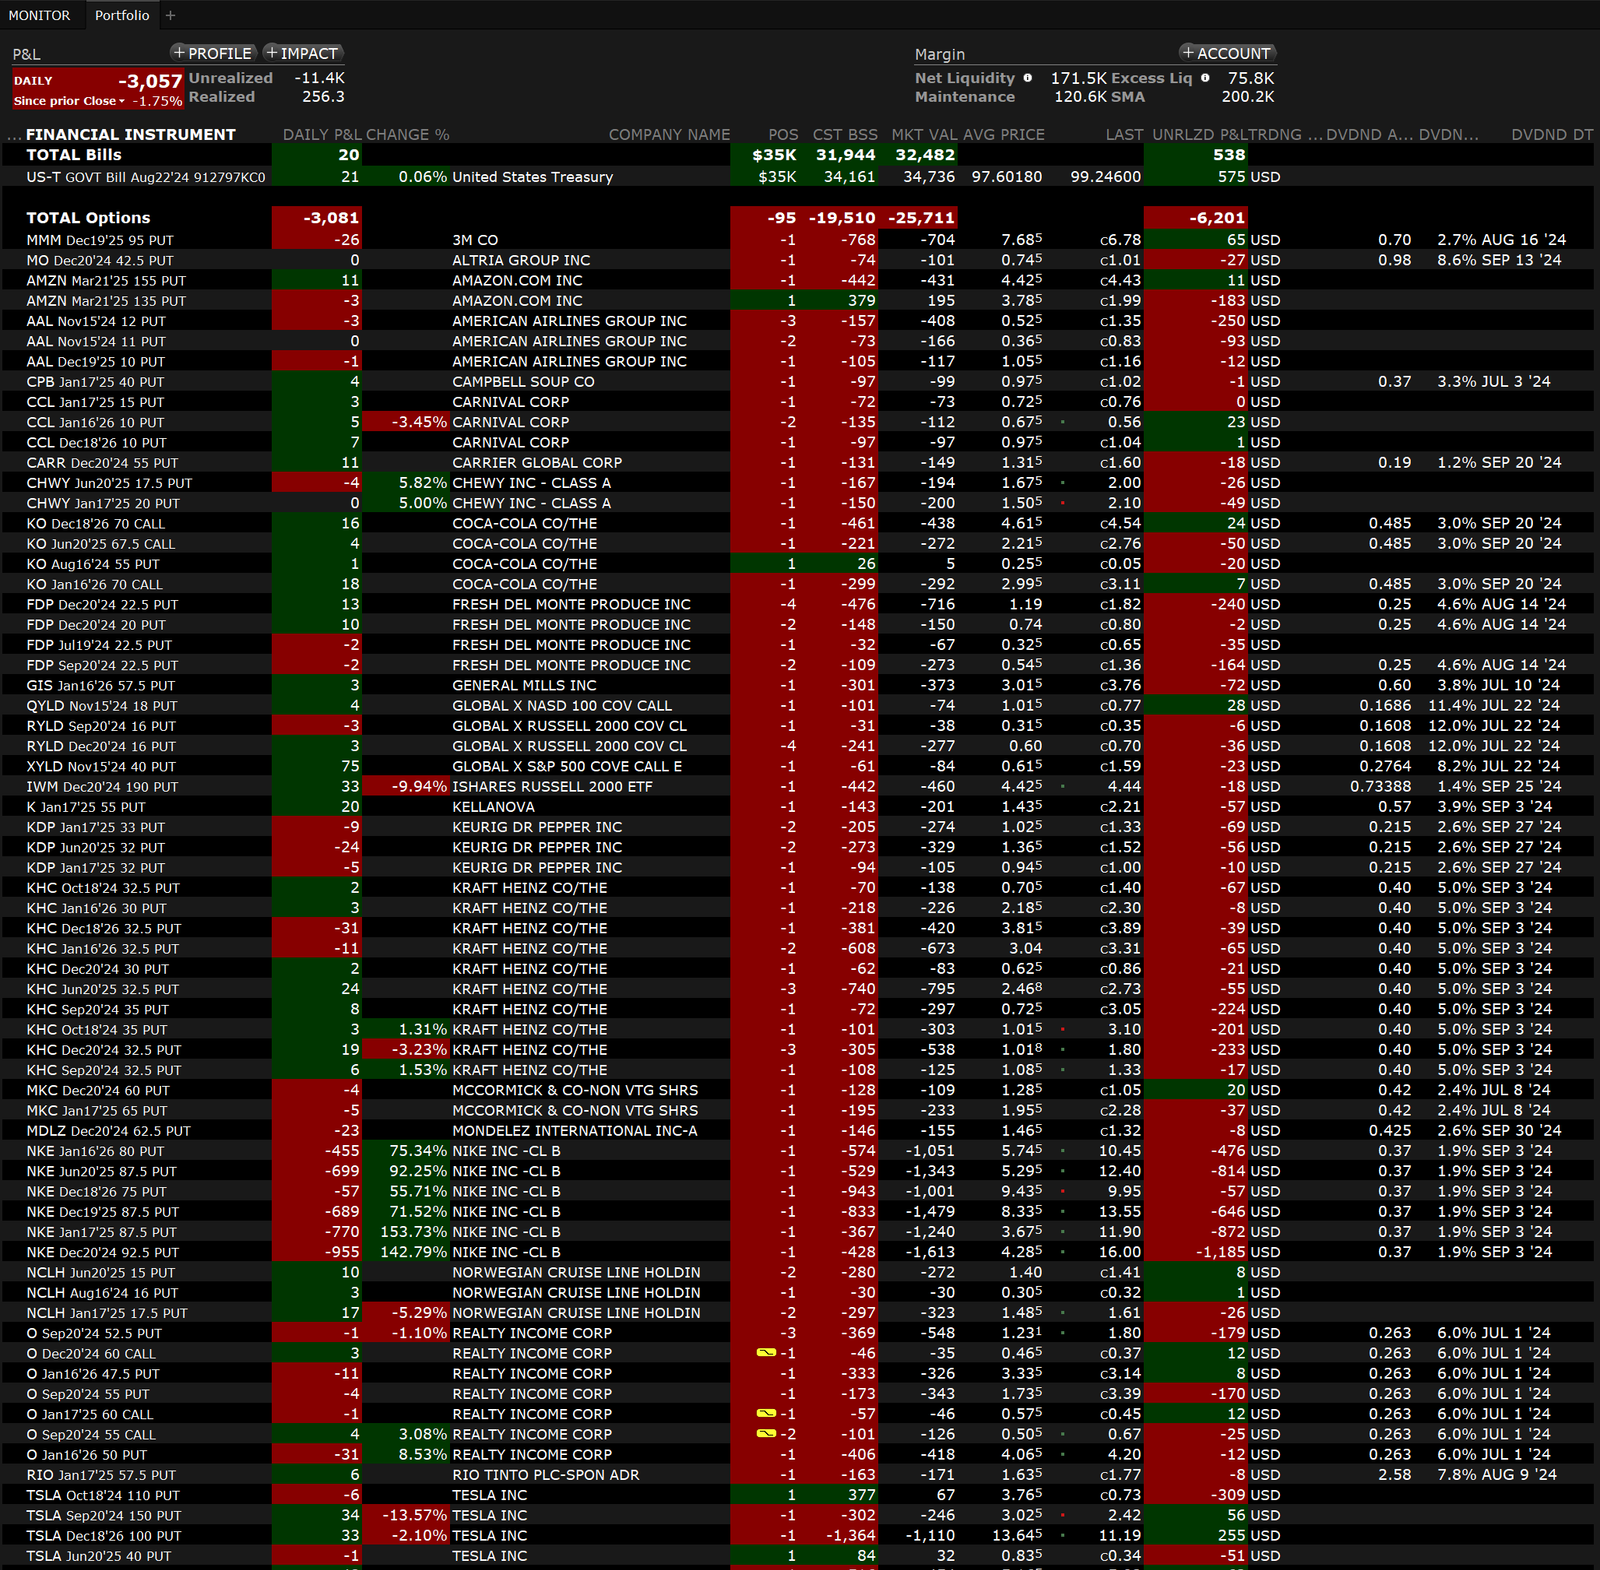Expand the ACCOUNT panel
The width and height of the screenshot is (1600, 1570).
coord(1226,53)
